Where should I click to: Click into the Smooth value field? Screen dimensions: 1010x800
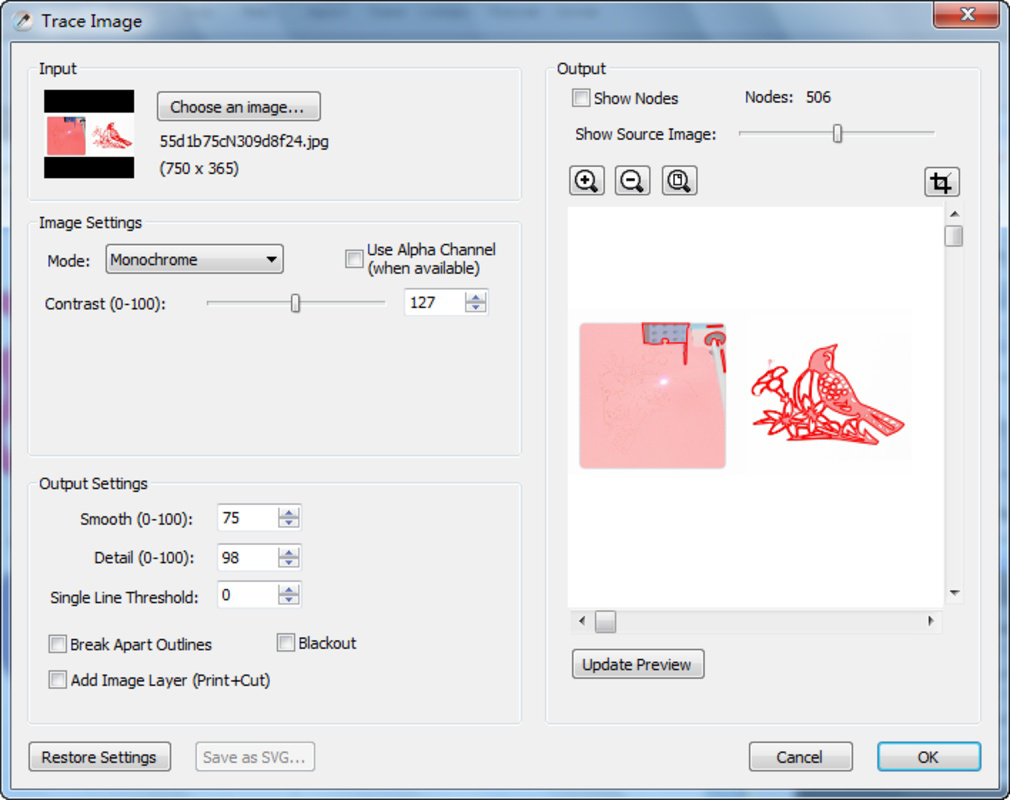click(x=248, y=518)
